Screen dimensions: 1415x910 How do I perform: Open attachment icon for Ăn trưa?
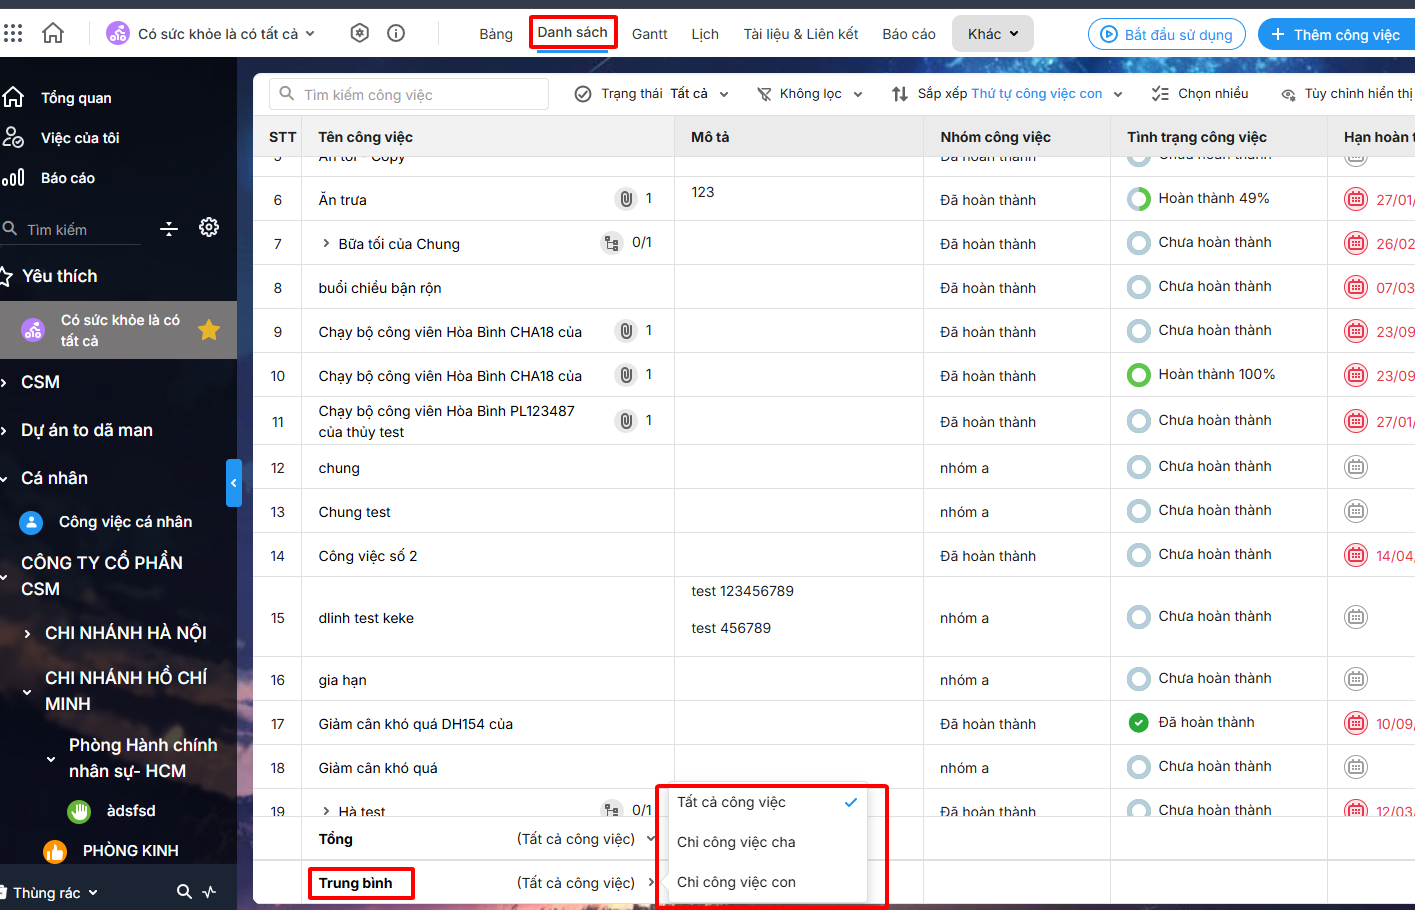click(626, 199)
